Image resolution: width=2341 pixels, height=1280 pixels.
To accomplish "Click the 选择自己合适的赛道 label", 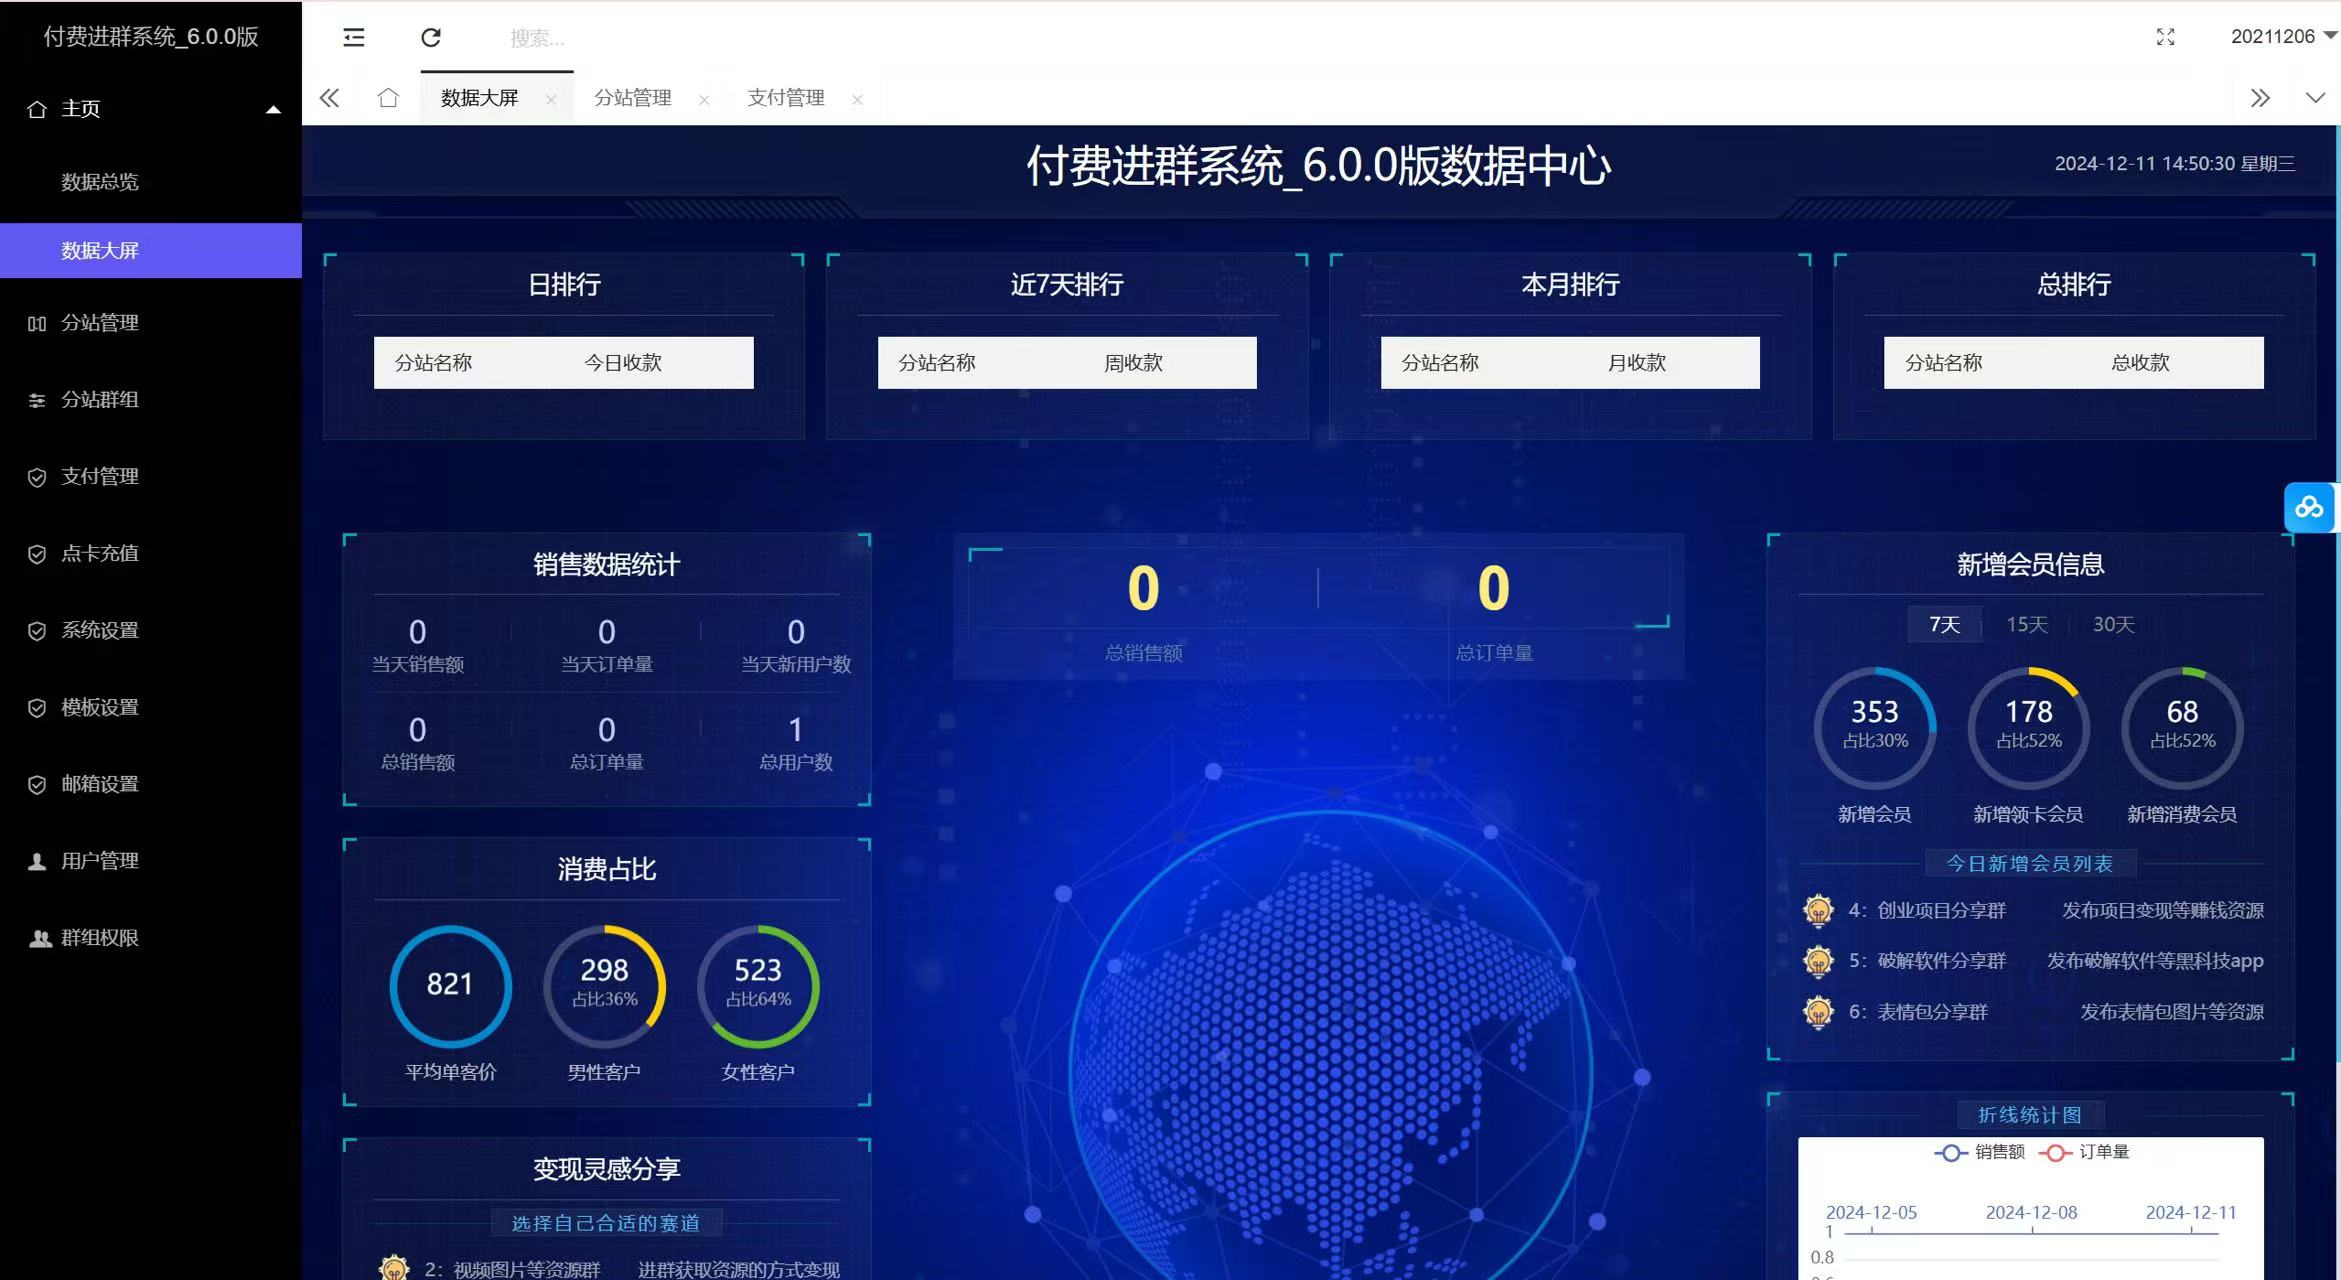I will point(606,1224).
